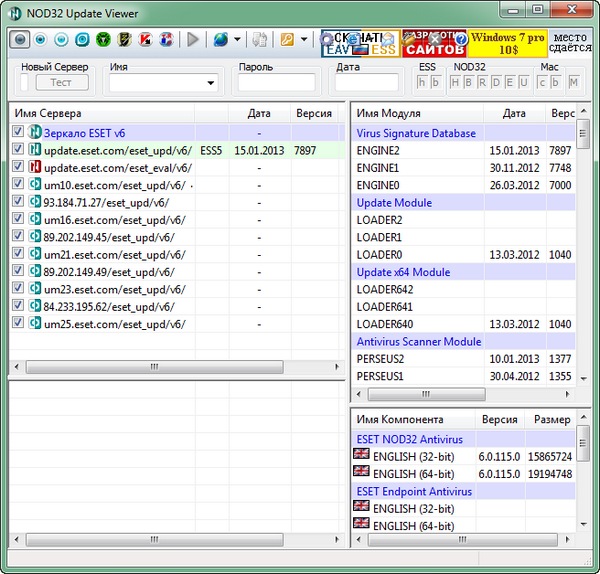Viewport: 600px width, 574px height.
Task: Click the green Dr.Web spider toolbar icon
Action: coord(103,40)
